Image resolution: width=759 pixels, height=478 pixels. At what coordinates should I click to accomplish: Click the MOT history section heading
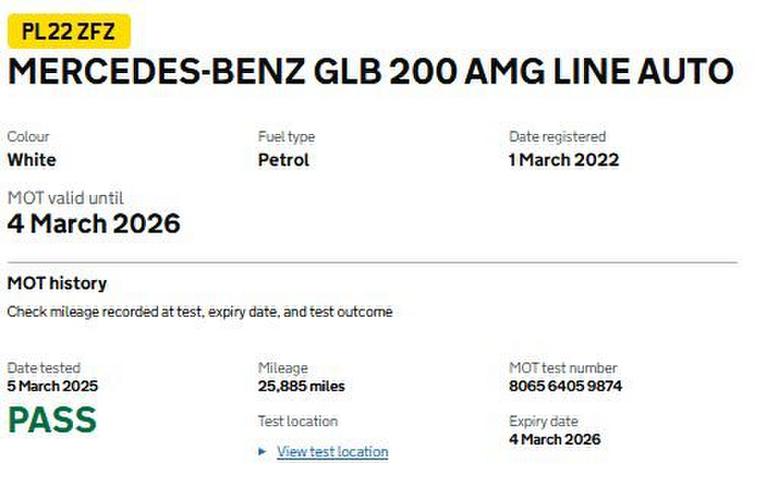point(57,283)
